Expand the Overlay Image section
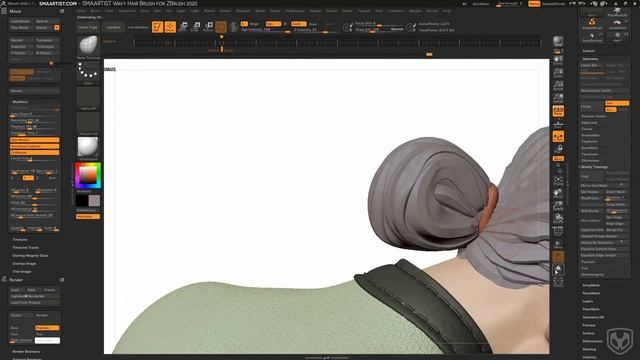640x360 pixels. coord(24,264)
